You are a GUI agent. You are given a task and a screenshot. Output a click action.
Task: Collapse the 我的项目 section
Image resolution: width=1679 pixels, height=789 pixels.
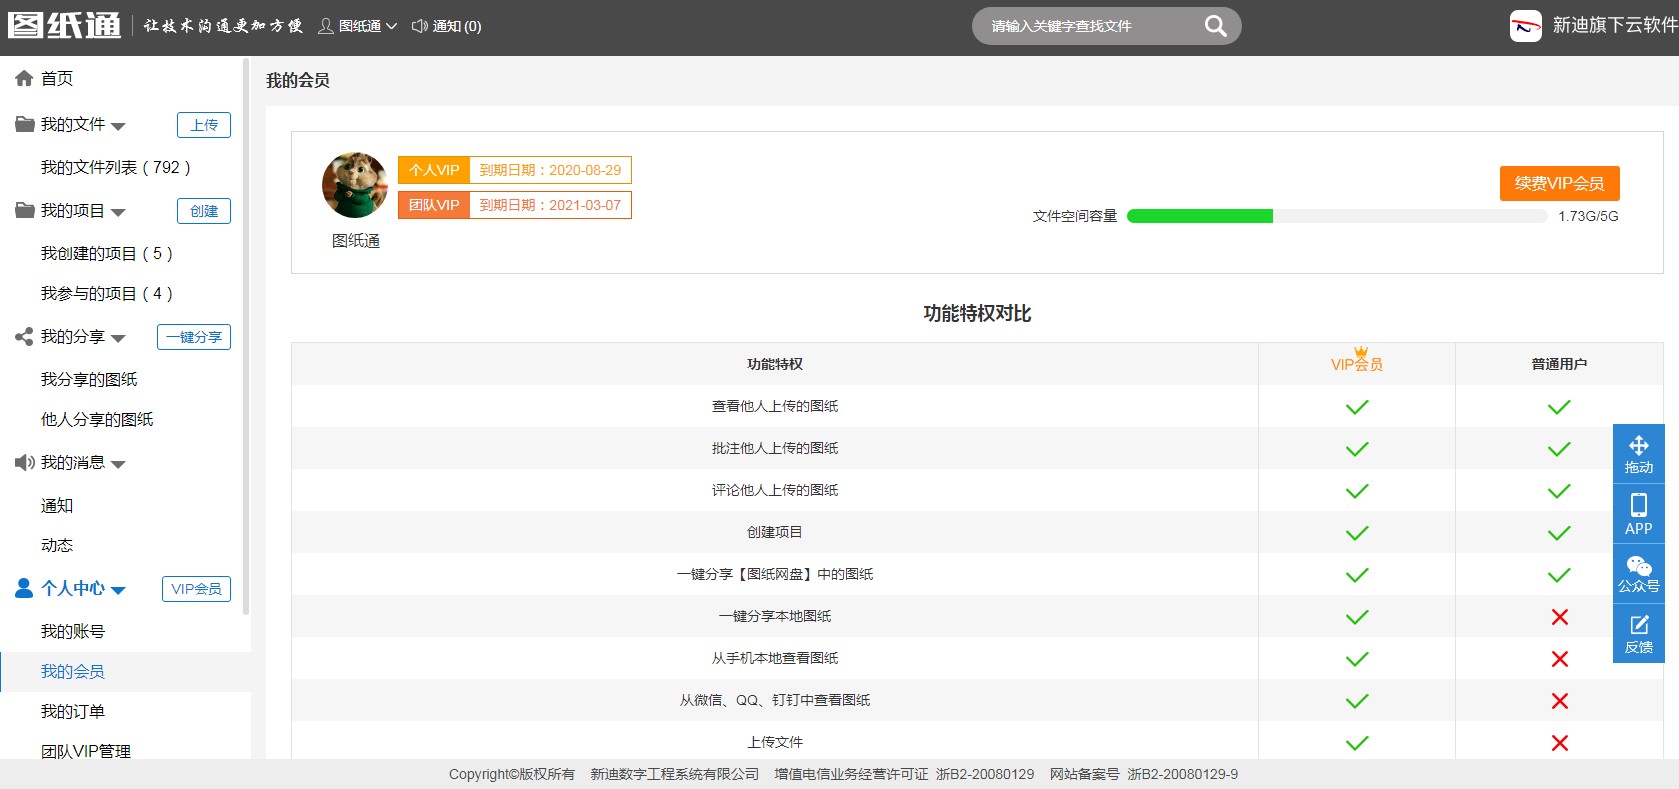click(x=118, y=212)
